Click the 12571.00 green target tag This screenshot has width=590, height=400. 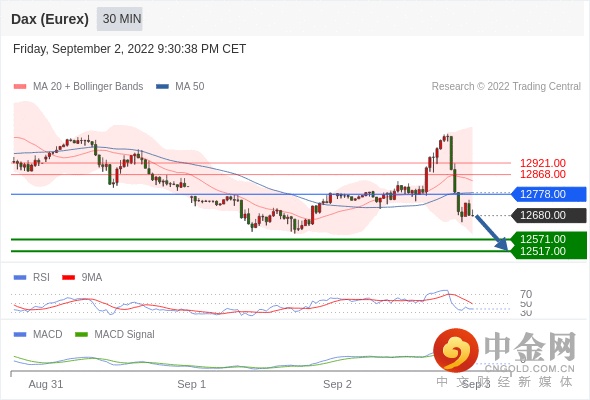[549, 239]
